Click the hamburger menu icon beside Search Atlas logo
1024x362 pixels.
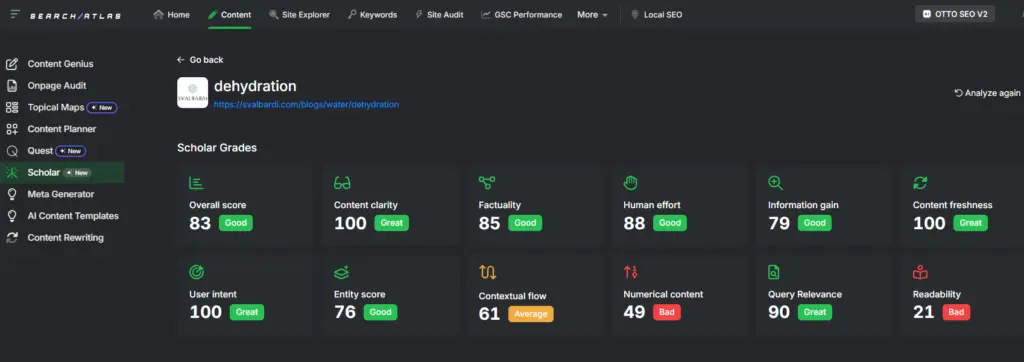(x=15, y=14)
